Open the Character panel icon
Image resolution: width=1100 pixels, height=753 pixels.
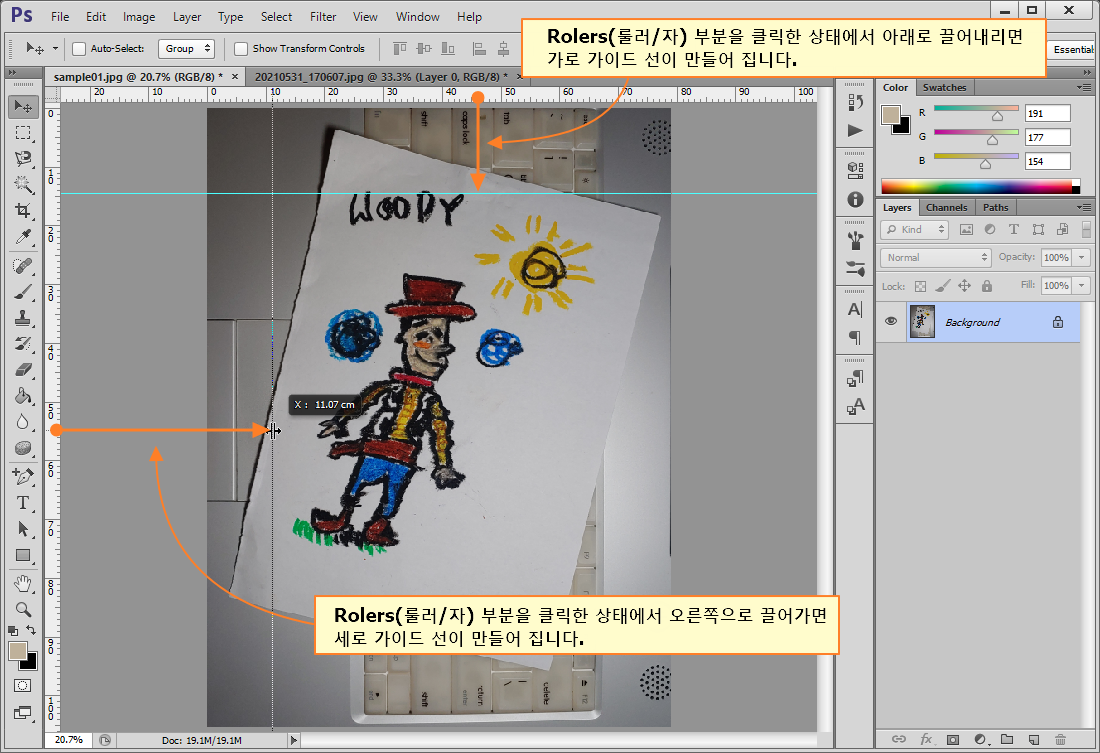pyautogui.click(x=855, y=309)
